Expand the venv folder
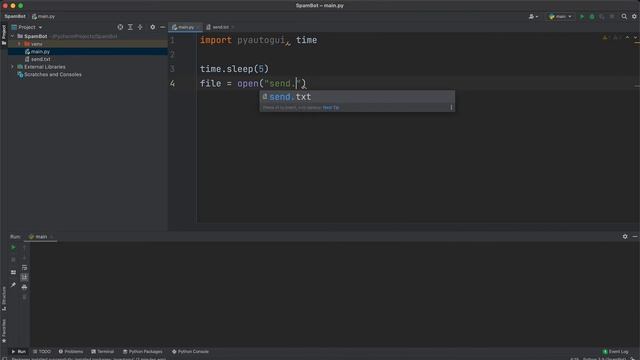 pos(19,44)
